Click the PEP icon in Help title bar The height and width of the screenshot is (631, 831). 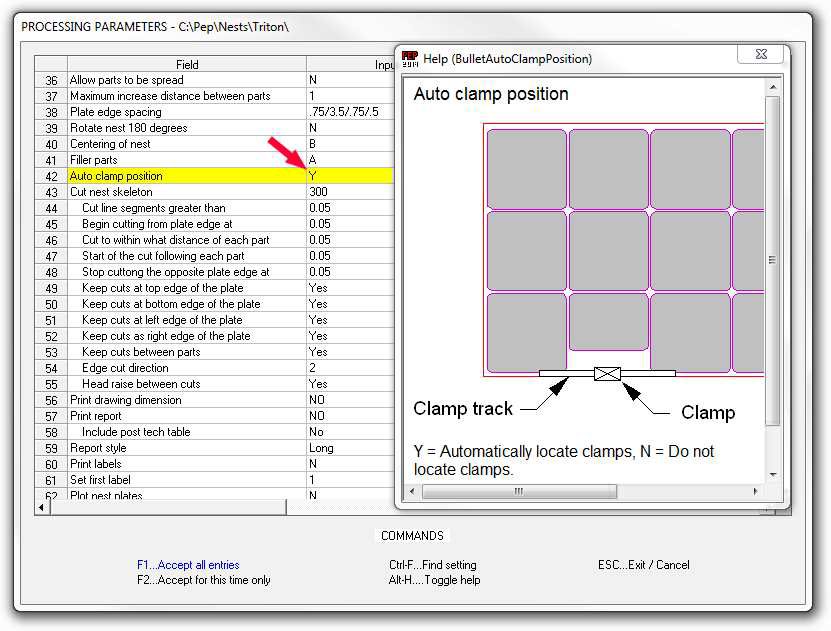point(410,59)
